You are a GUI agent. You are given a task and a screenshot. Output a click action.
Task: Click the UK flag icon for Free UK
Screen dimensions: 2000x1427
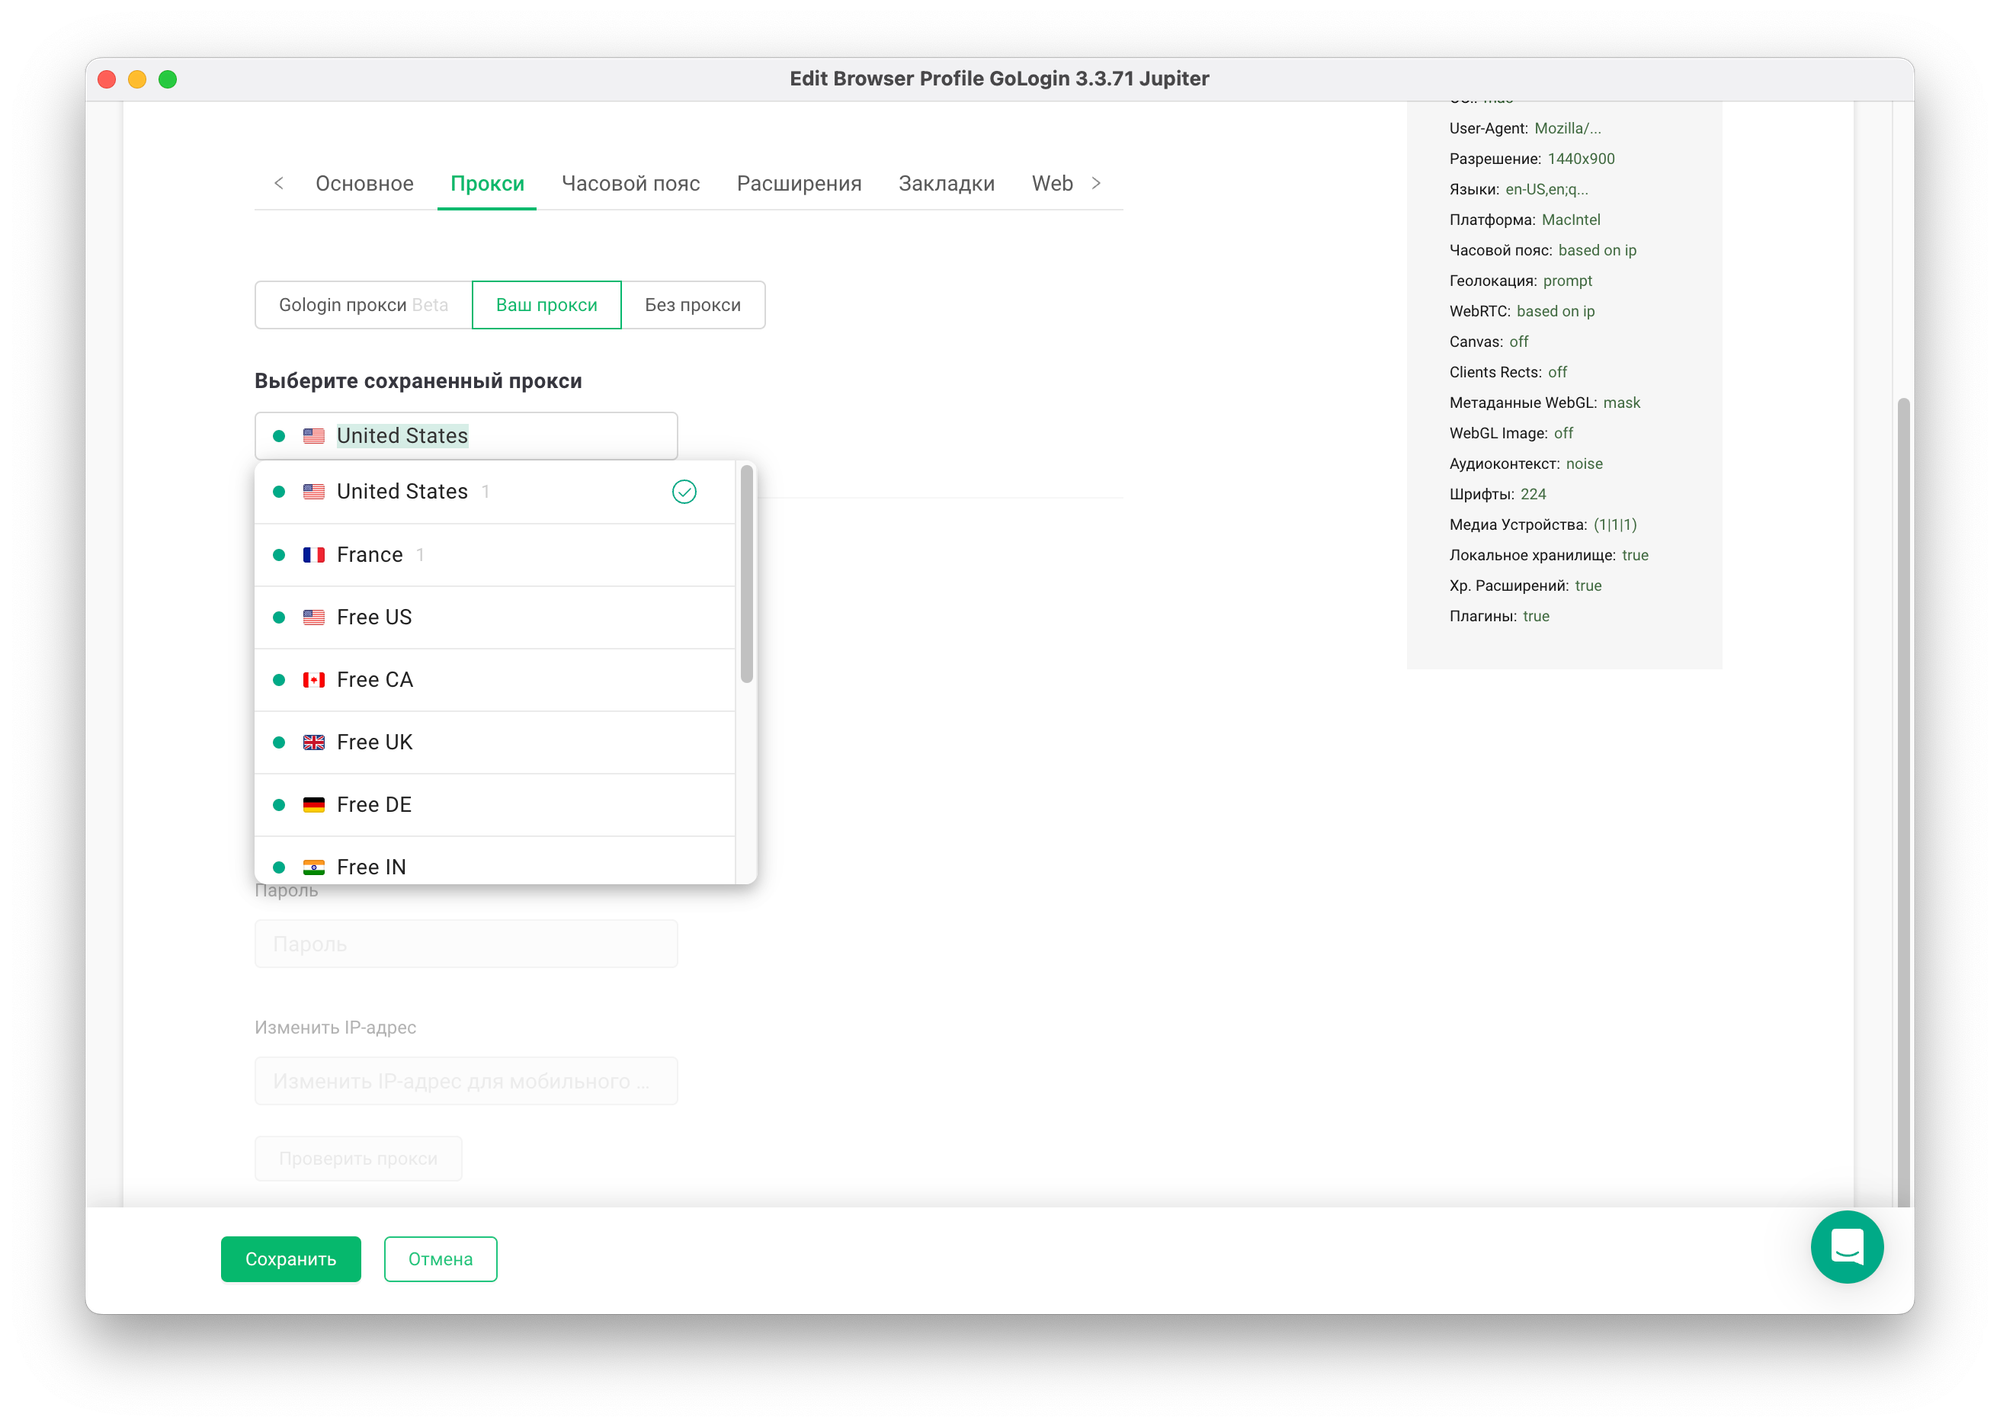[x=314, y=742]
